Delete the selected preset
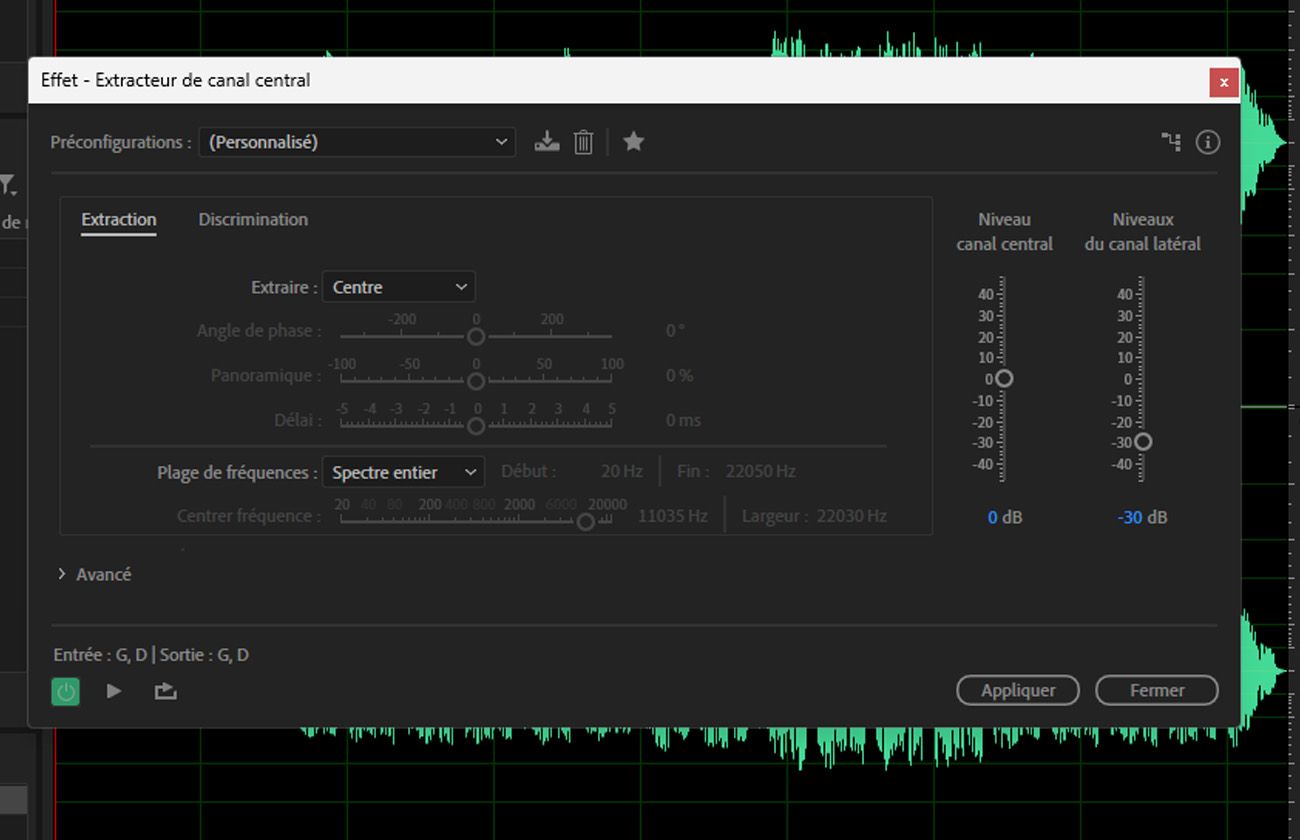 pyautogui.click(x=583, y=142)
